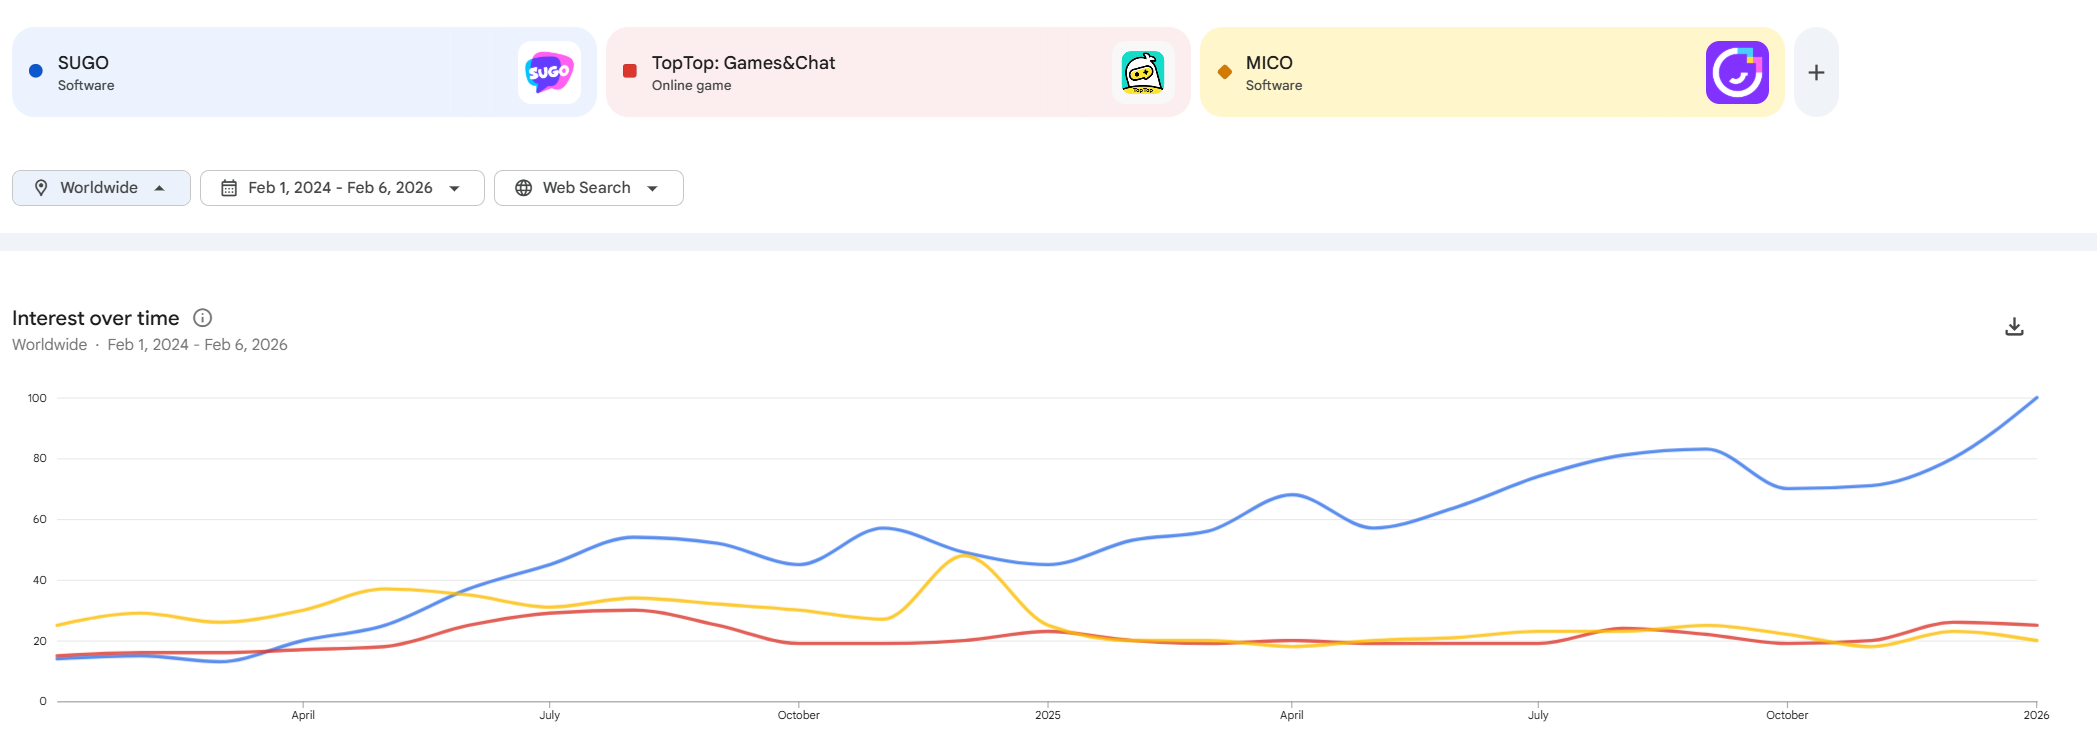Select the MICO search term card
This screenshot has width=2097, height=753.
point(1450,72)
